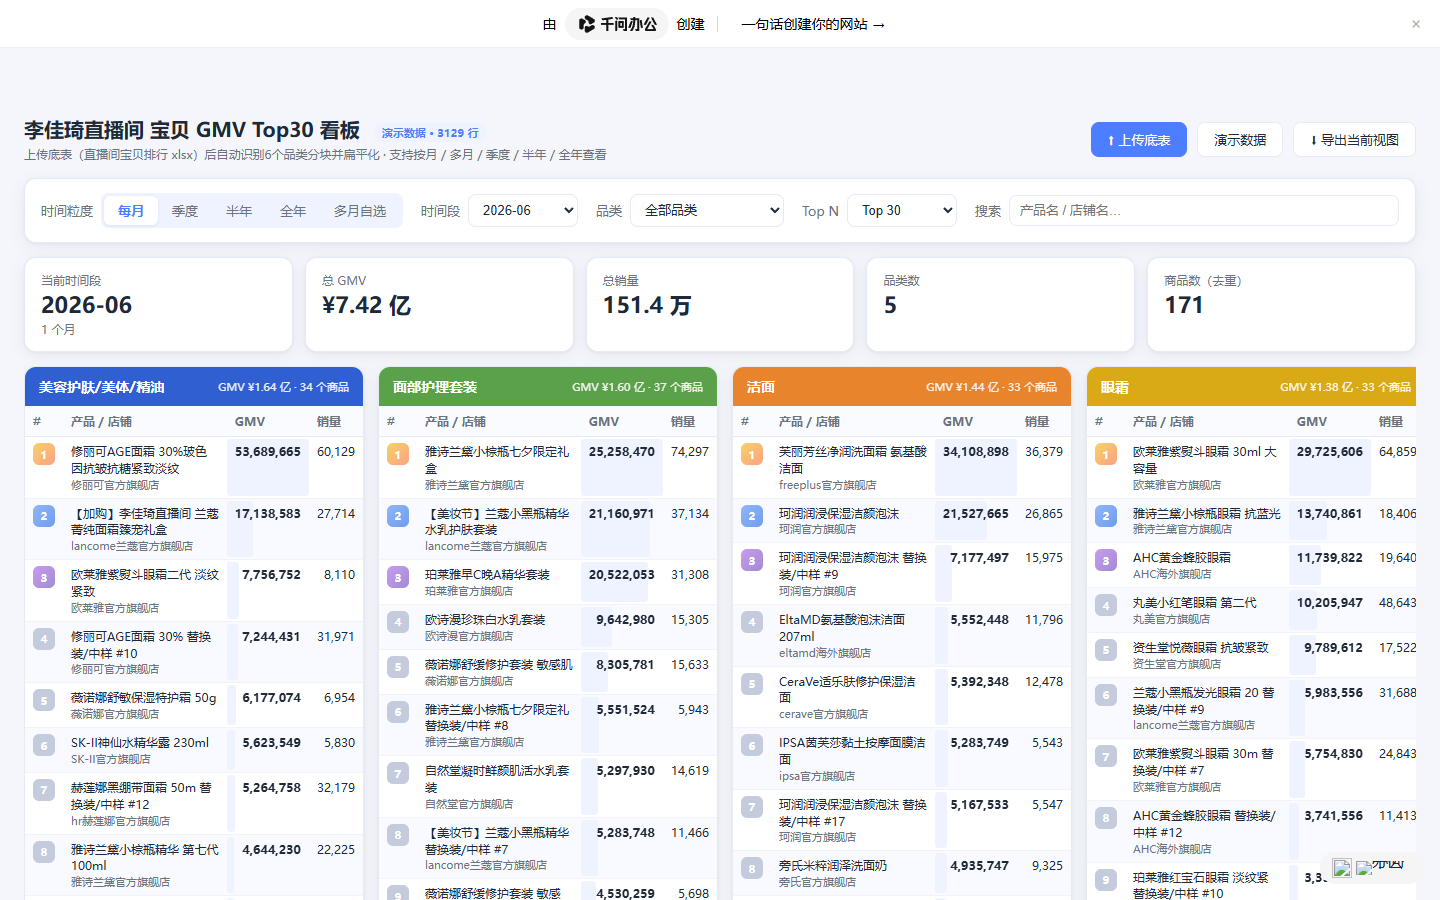The width and height of the screenshot is (1440, 900).
Task: Click rank 2 badge beside 【加购】李佳琦直播间 兰蔻菁纯面霜
Action: [44, 516]
